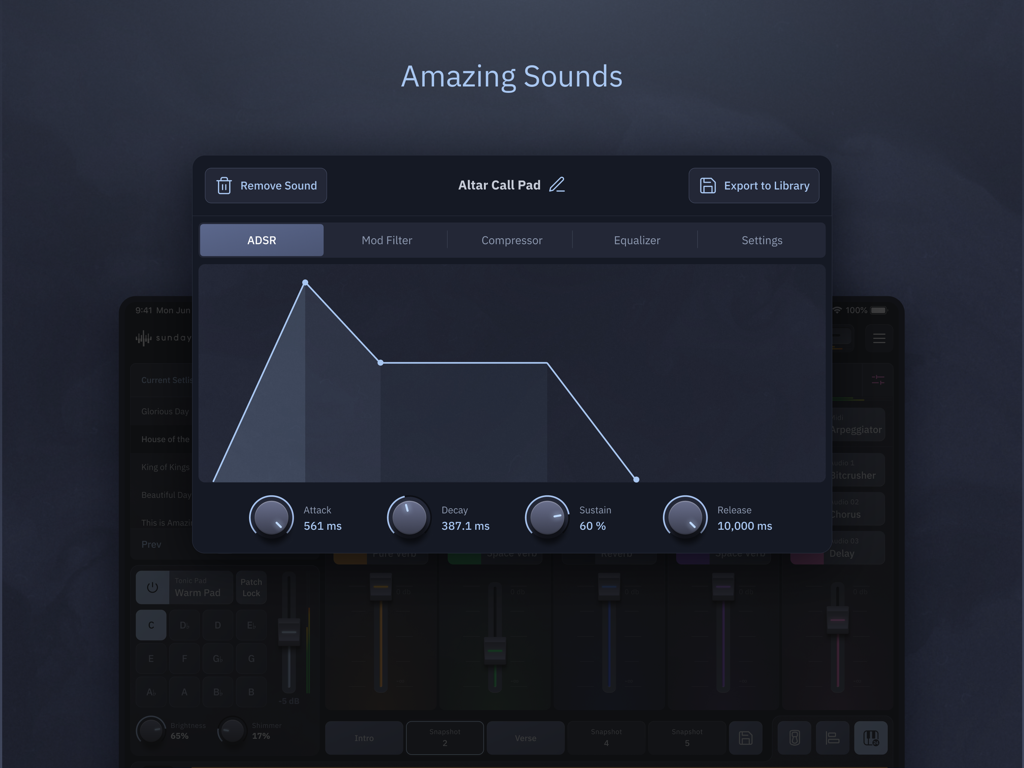Open the hamburger menu in the top right
This screenshot has height=768, width=1024.
click(879, 338)
